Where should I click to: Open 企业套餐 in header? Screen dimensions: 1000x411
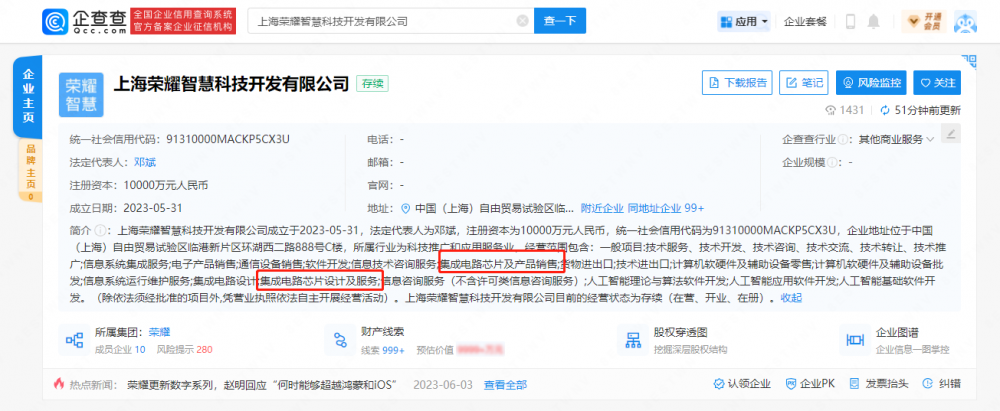(x=805, y=21)
